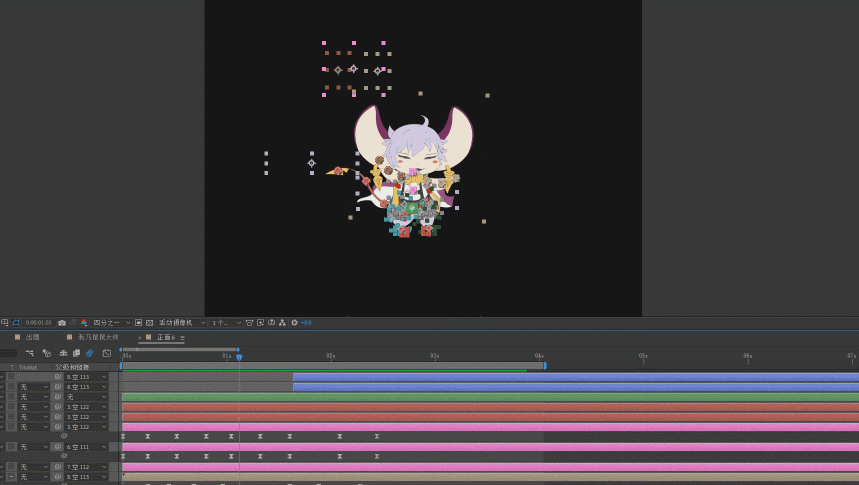Image resolution: width=859 pixels, height=485 pixels.
Task: Click expression icon below the 3.空 122 layers
Action: [64, 436]
